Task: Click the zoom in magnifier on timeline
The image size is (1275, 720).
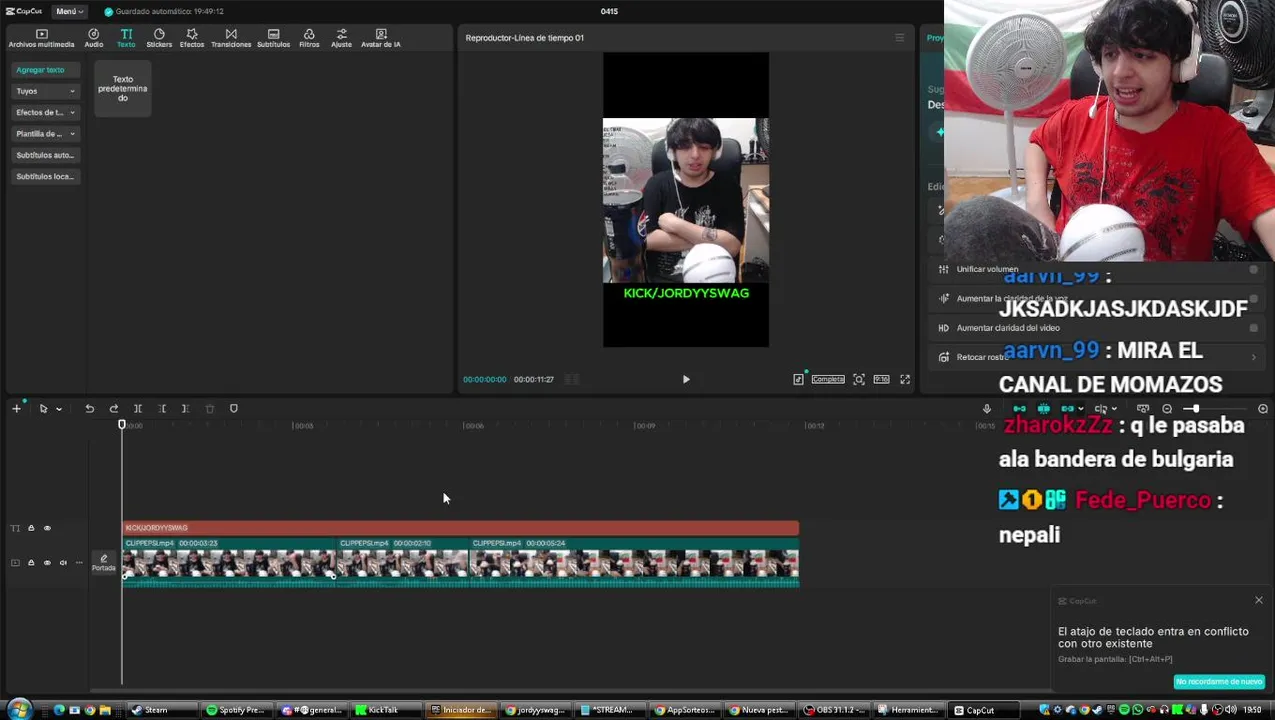Action: click(1263, 409)
